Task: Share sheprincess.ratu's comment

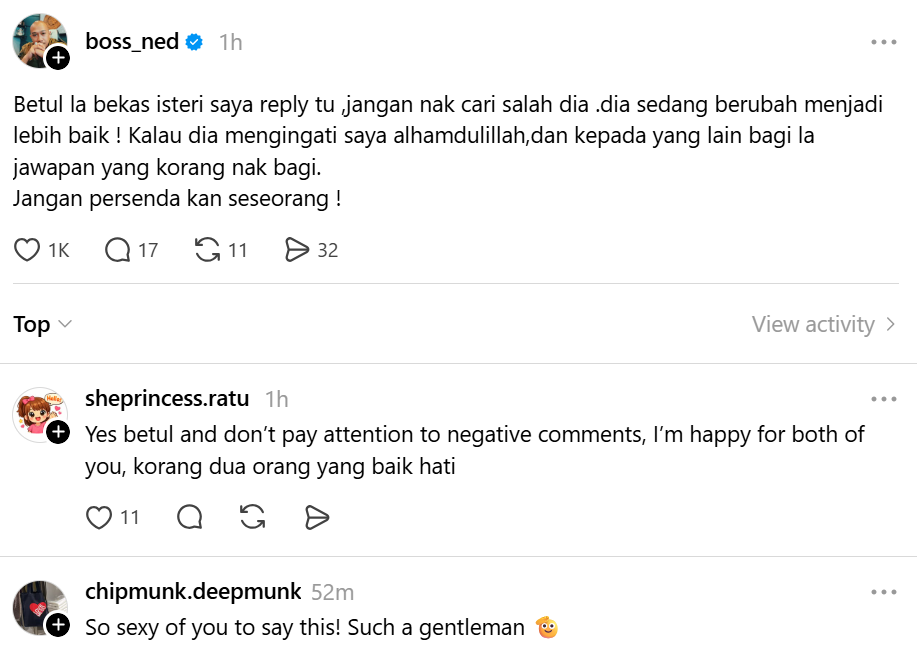Action: coord(317,517)
